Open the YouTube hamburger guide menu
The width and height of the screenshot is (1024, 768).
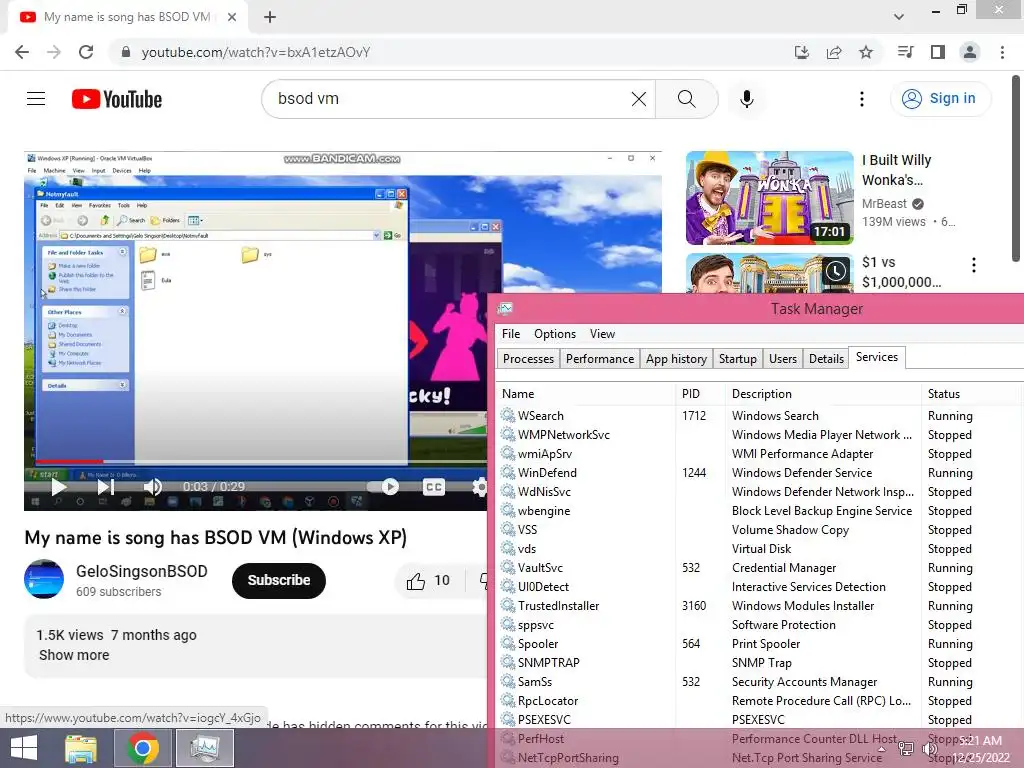pyautogui.click(x=36, y=99)
